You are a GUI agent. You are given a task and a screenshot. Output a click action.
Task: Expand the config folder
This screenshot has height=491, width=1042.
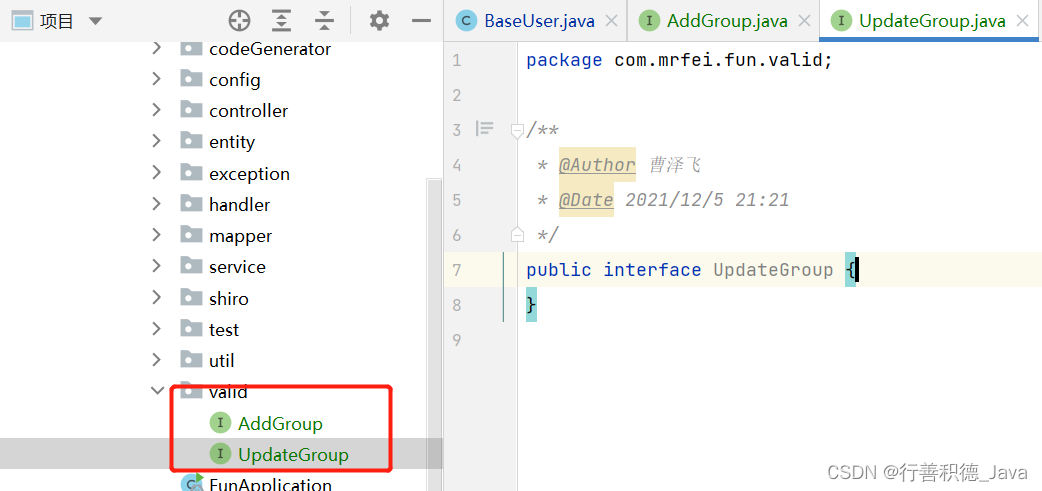tap(157, 79)
